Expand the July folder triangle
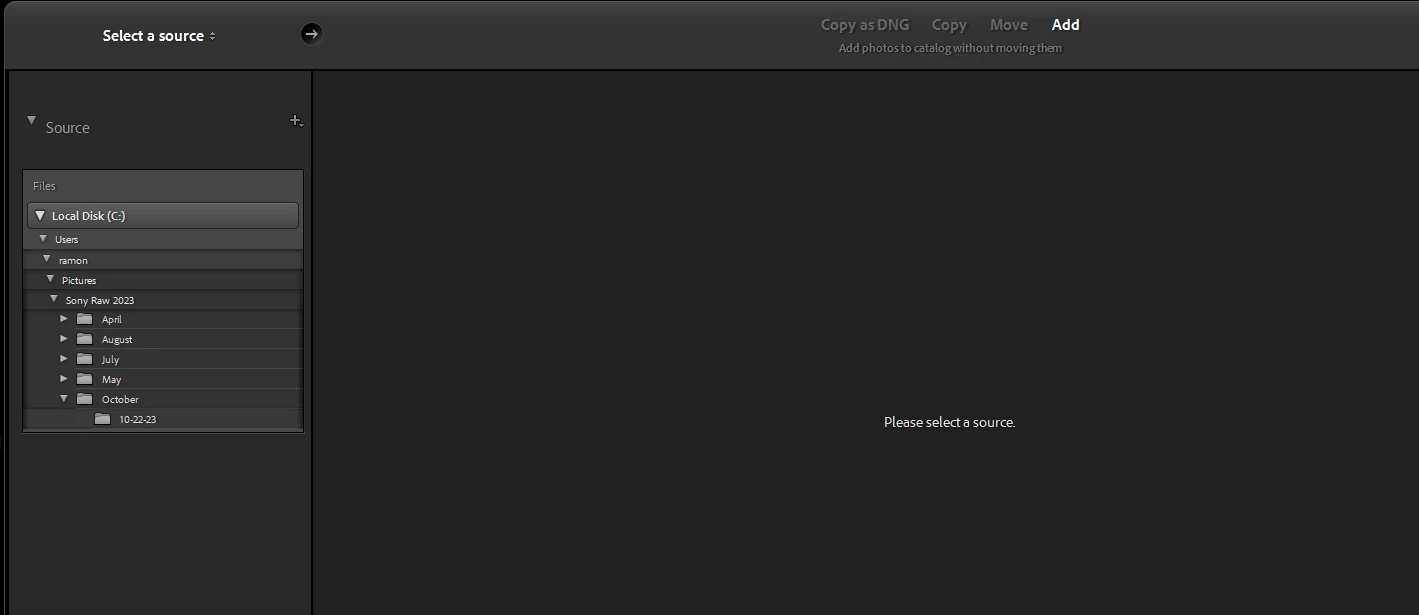 pos(63,359)
